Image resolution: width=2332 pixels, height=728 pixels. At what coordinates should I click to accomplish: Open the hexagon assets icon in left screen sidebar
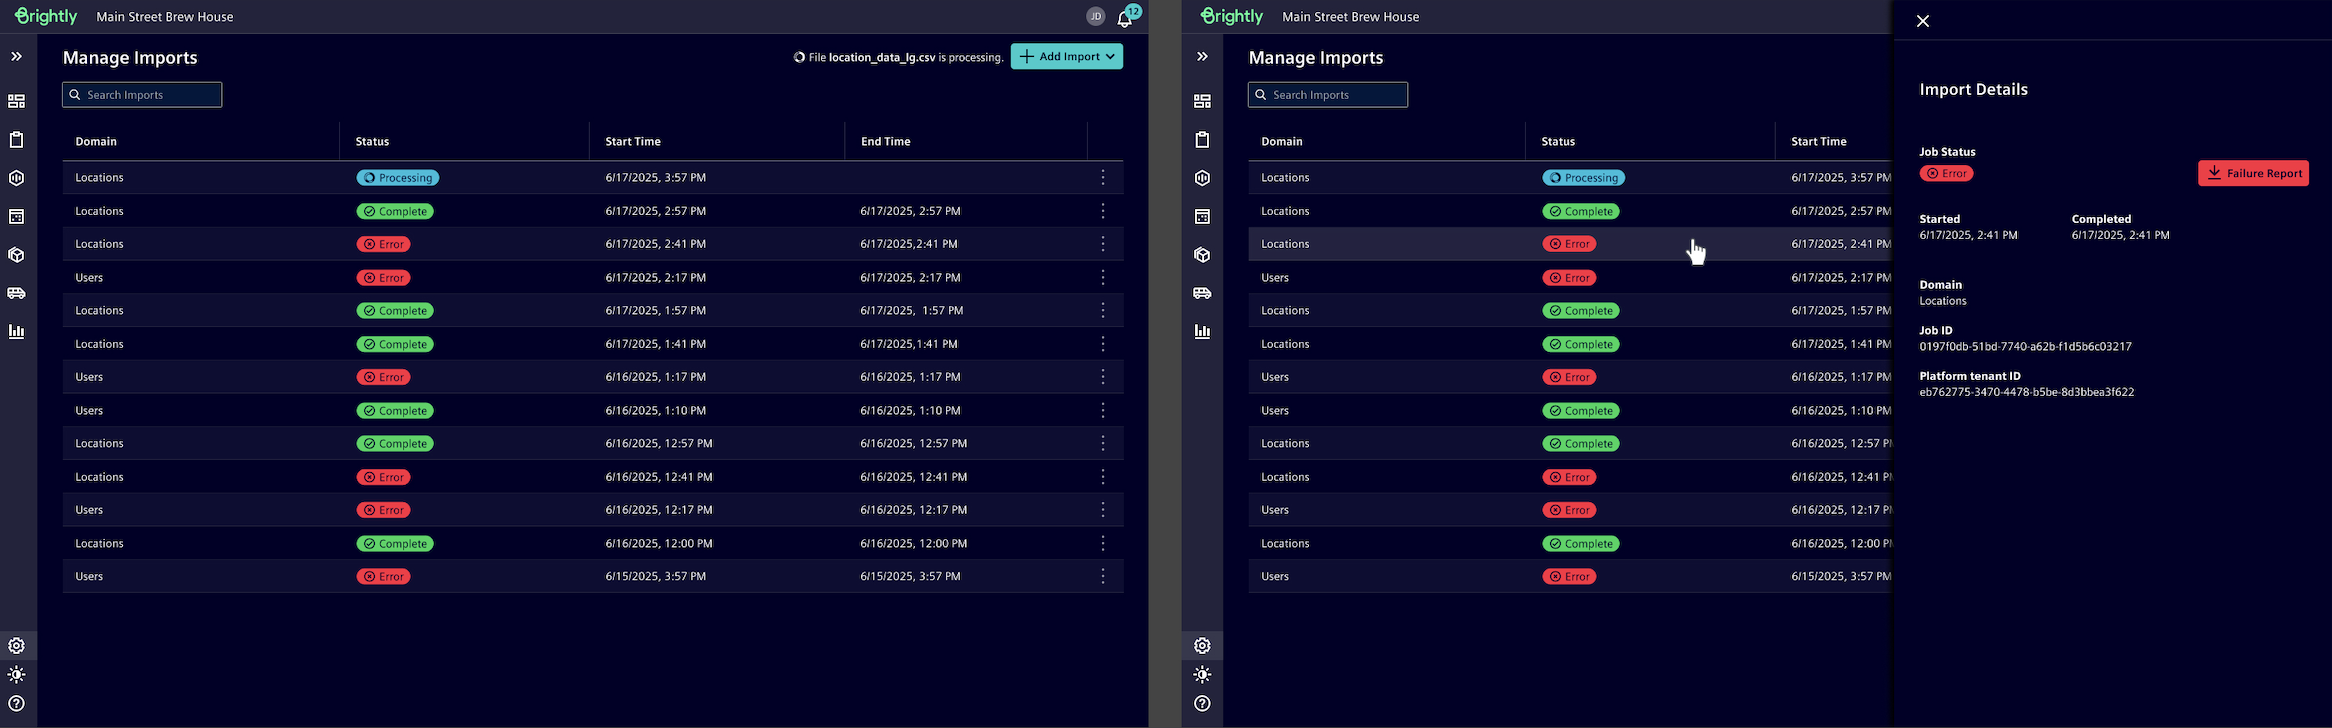pyautogui.click(x=16, y=178)
